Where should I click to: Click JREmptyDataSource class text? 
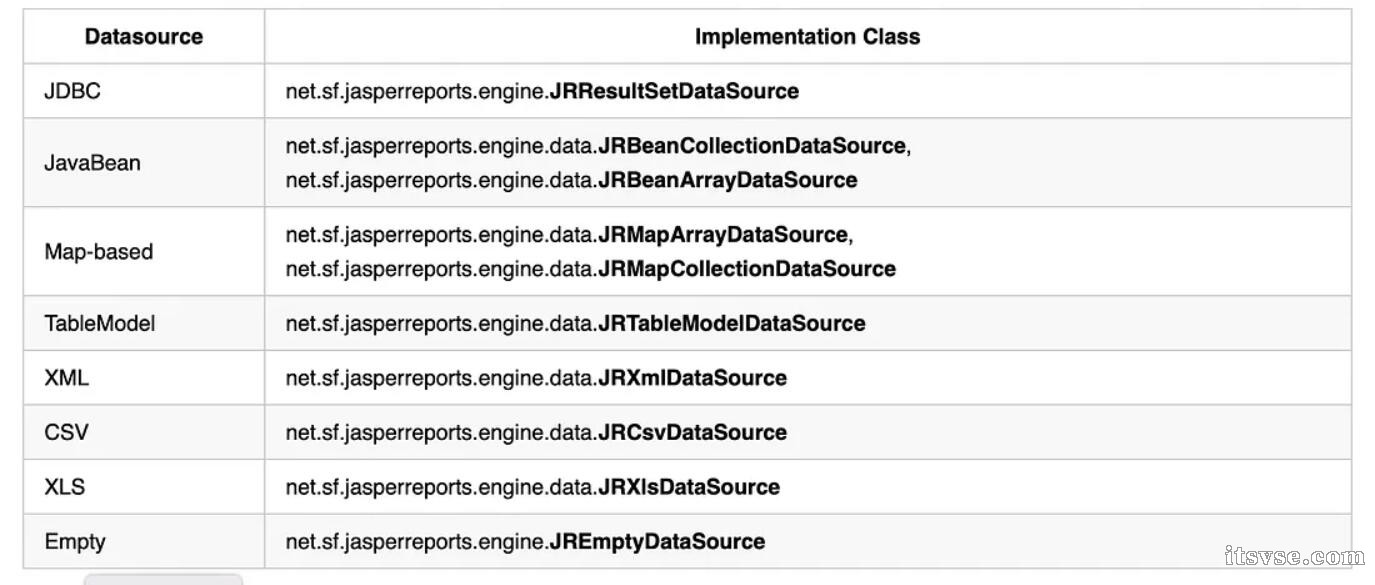657,541
